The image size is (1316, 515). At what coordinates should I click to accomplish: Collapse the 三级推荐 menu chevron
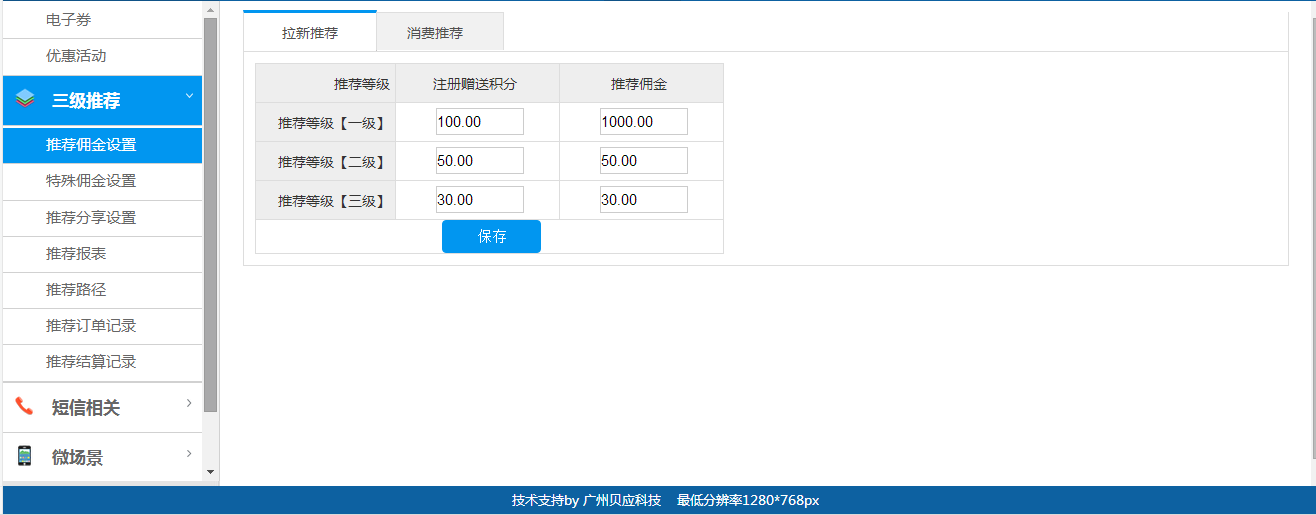pyautogui.click(x=188, y=96)
